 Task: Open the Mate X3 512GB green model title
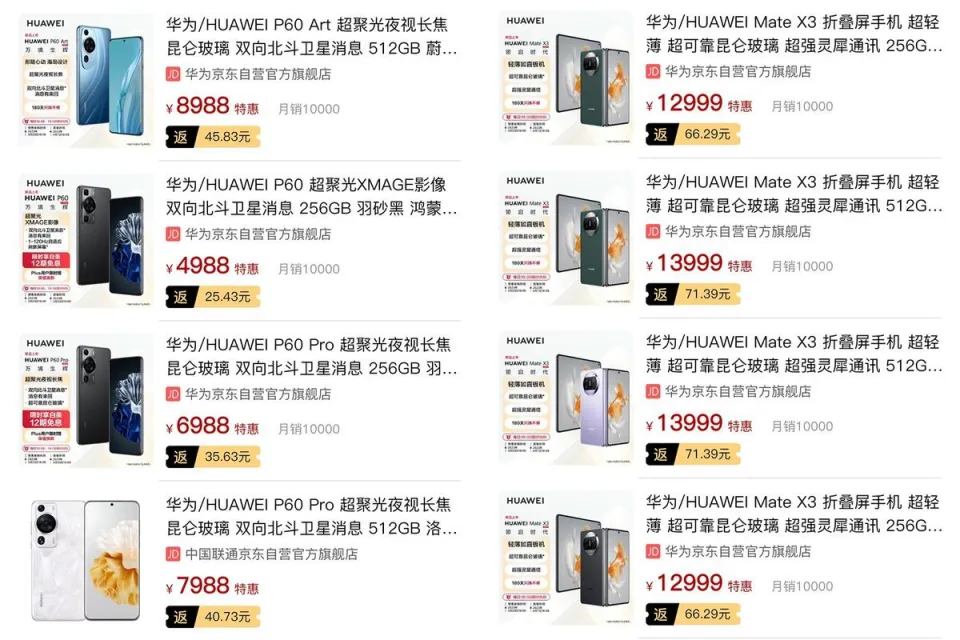click(793, 194)
